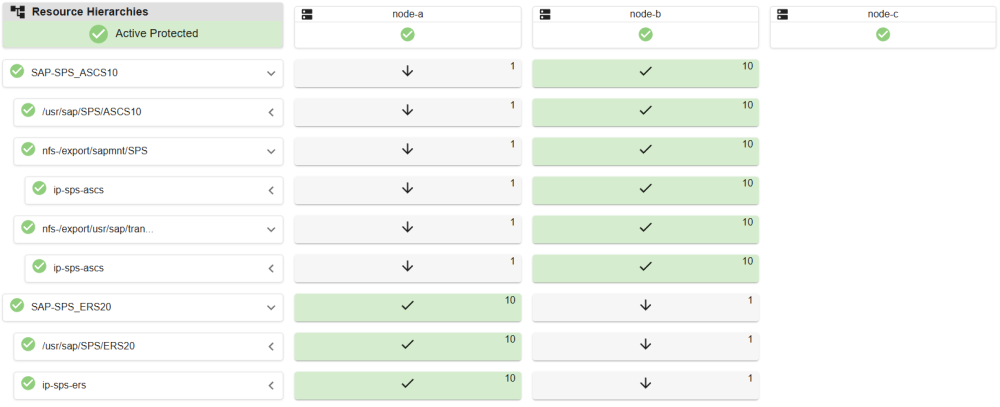Click SAP-SPS_ASCS10 active cell on node-b
This screenshot has width=1000, height=407.
[645, 72]
